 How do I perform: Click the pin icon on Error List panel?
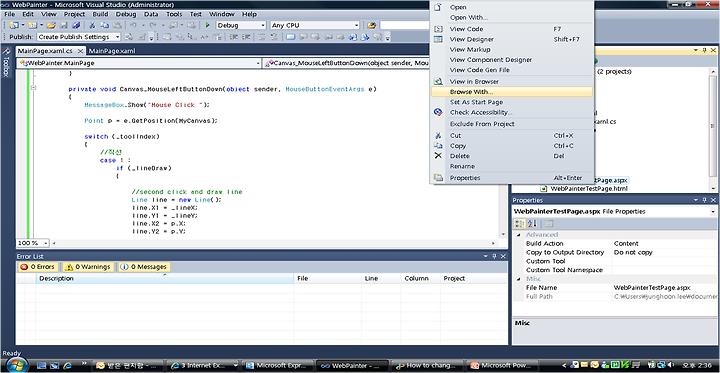[x=495, y=256]
